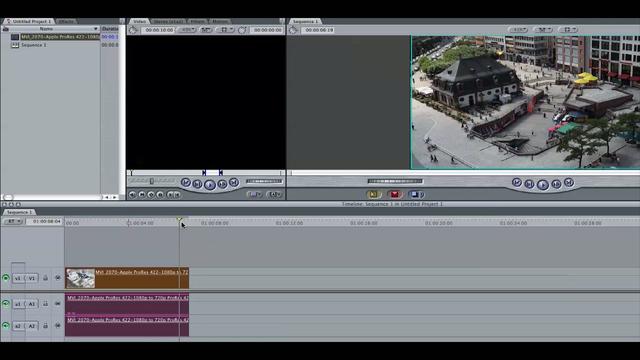
Task: Select the MVI_2070 video clip thumbnail in Timeline
Action: point(80,278)
